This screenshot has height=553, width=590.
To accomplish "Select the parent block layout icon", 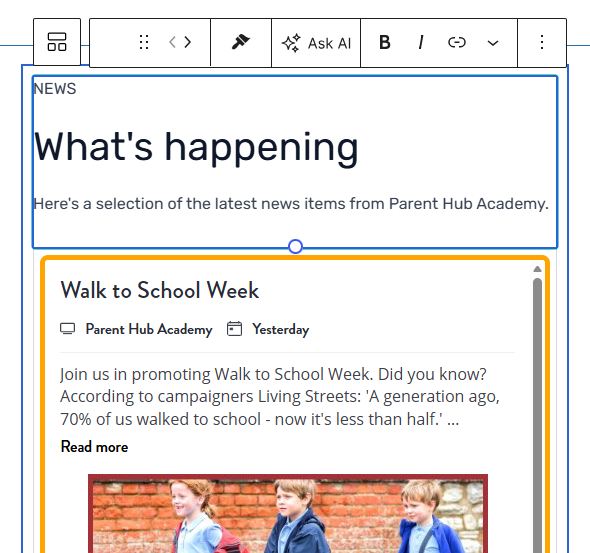I will [x=57, y=42].
